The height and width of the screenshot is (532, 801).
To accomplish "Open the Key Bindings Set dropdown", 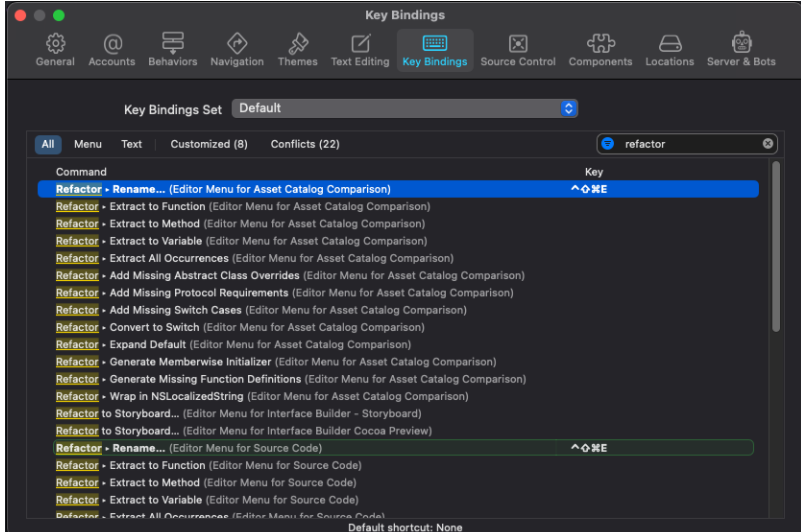I will pos(405,108).
